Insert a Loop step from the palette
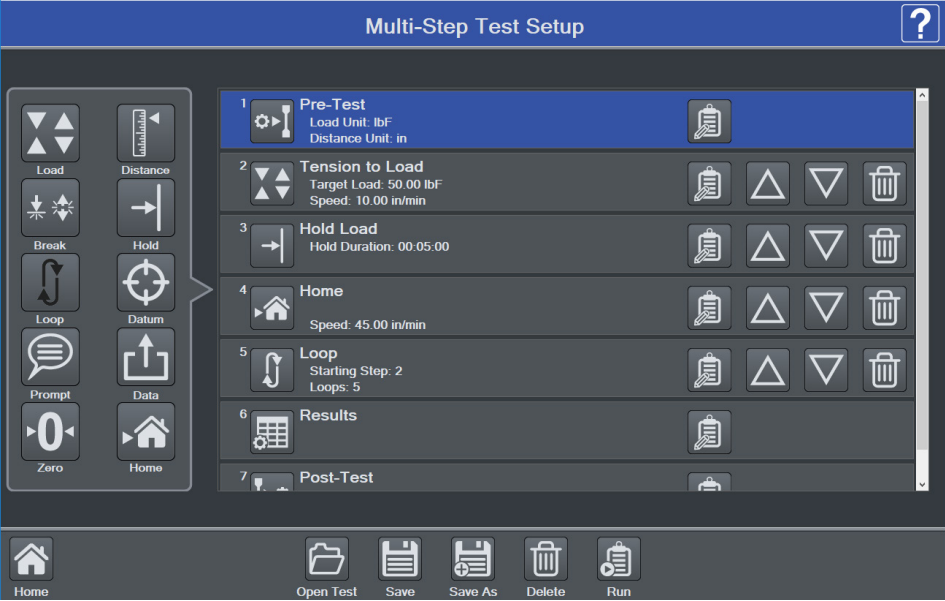Viewport: 945px width, 601px height. point(50,283)
